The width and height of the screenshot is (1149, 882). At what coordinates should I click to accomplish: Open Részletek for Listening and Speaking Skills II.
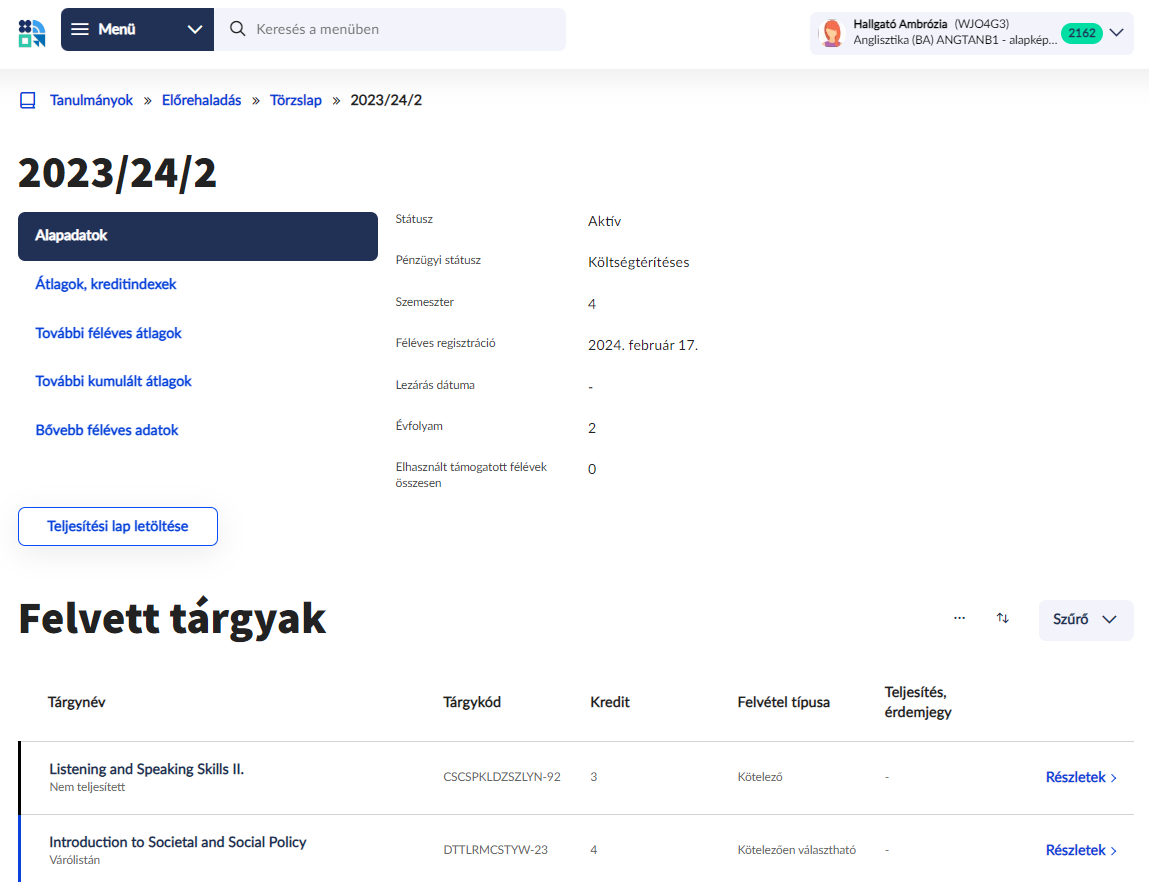[1081, 777]
